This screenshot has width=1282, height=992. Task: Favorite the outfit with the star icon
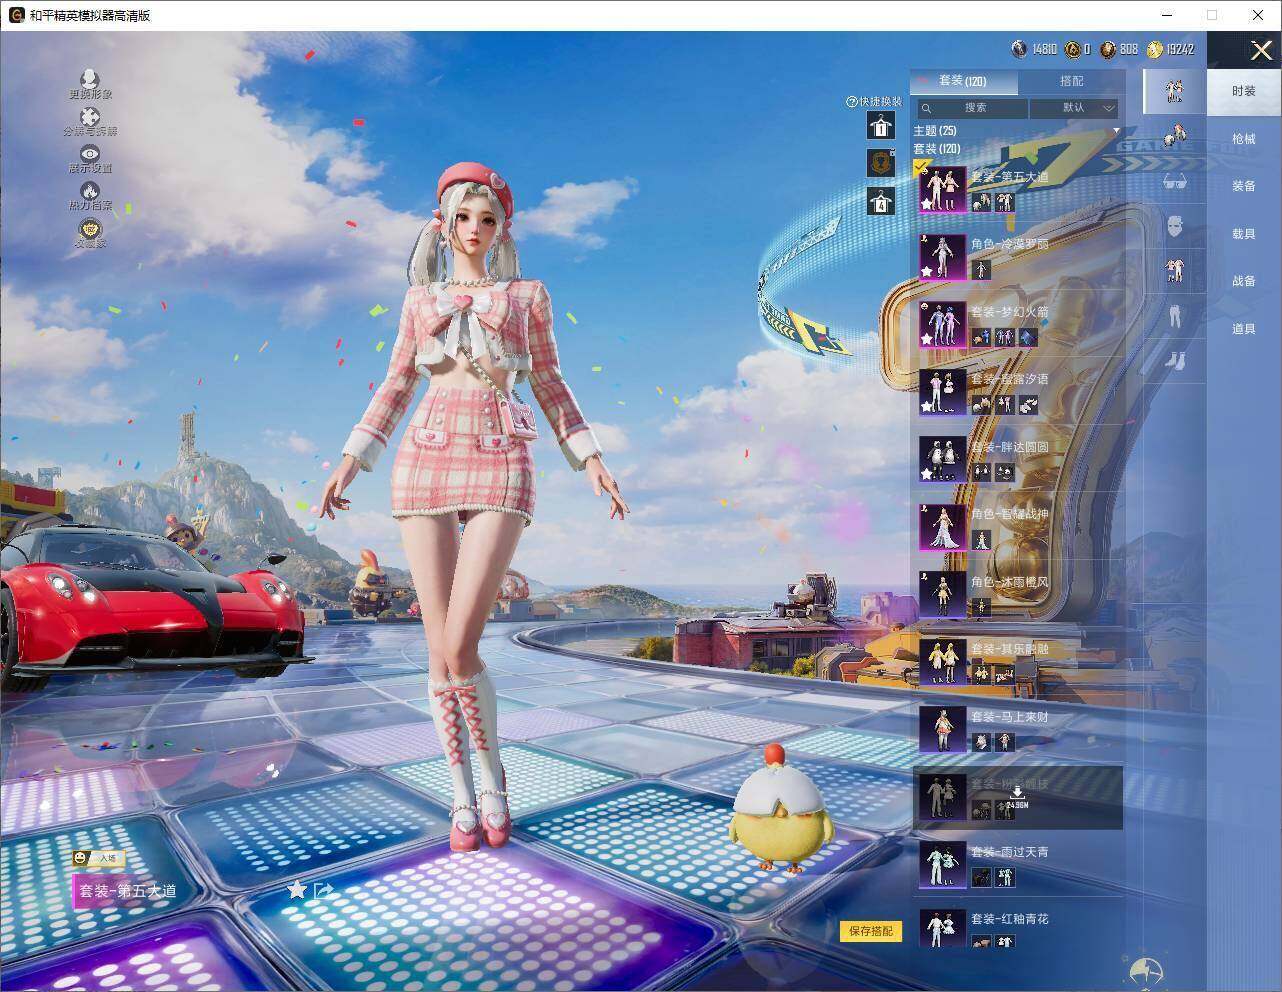point(297,889)
